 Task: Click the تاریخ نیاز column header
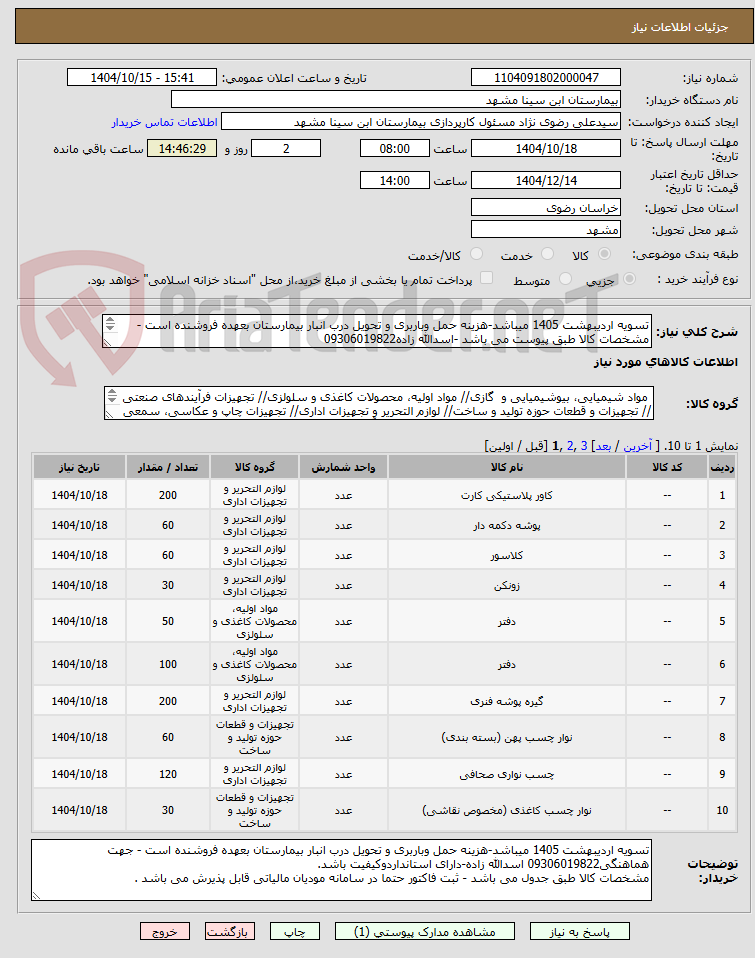[x=79, y=467]
